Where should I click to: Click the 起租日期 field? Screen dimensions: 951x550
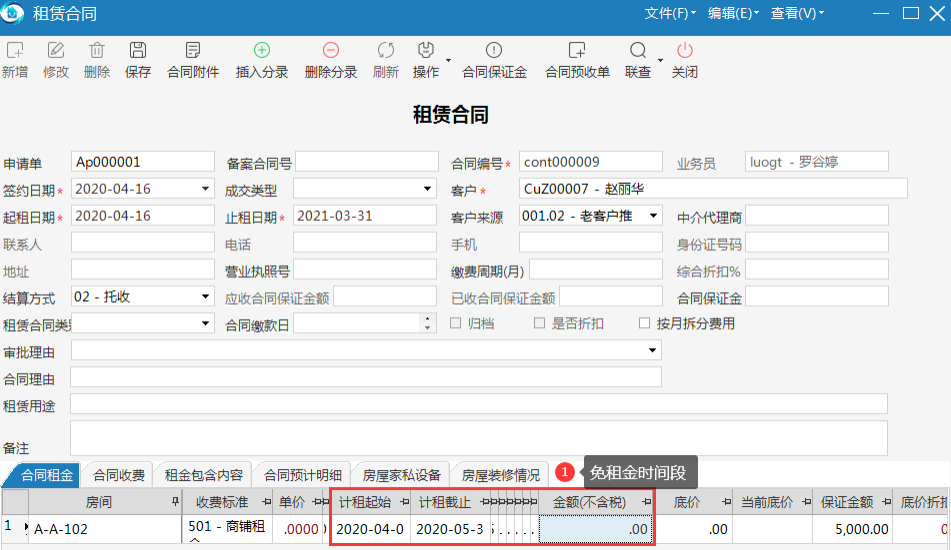pos(143,216)
